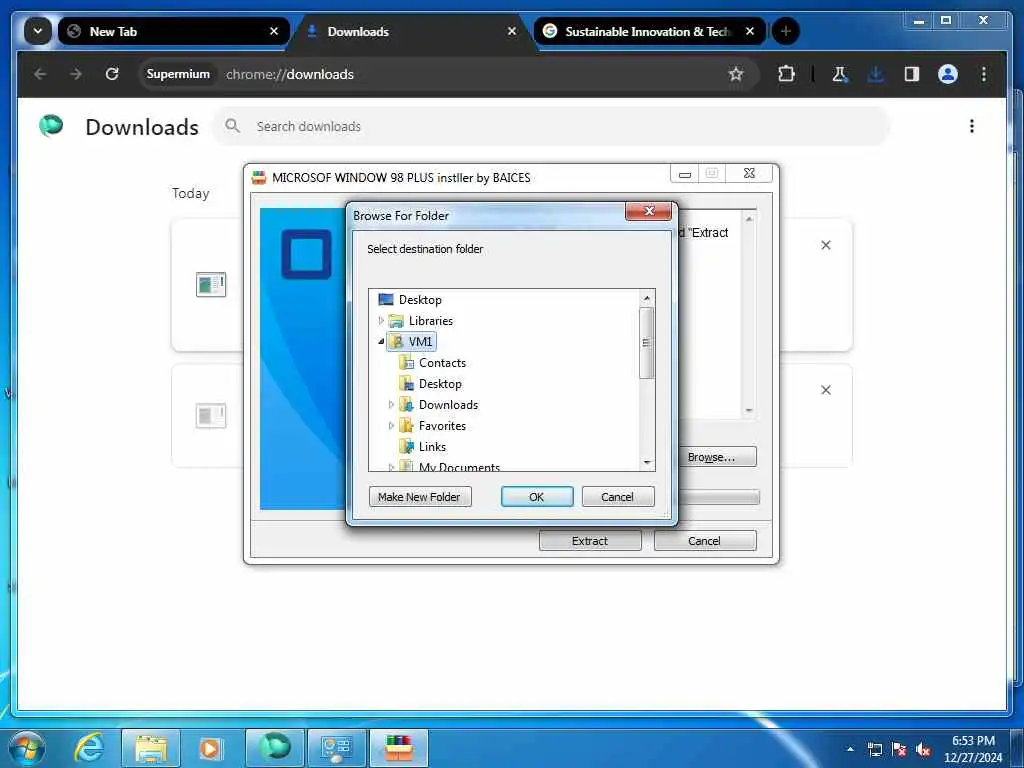Select the Favorites folder
1024x768 pixels.
pyautogui.click(x=432, y=426)
